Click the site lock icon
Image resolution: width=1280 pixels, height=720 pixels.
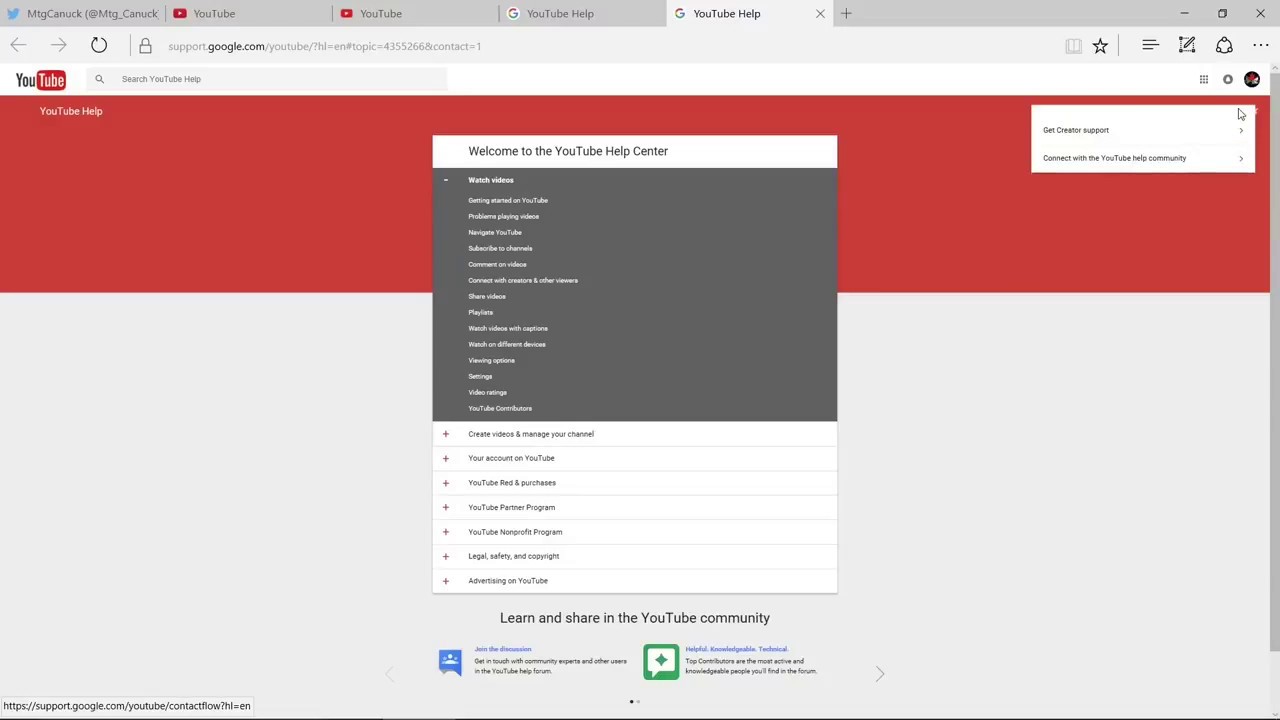(145, 46)
